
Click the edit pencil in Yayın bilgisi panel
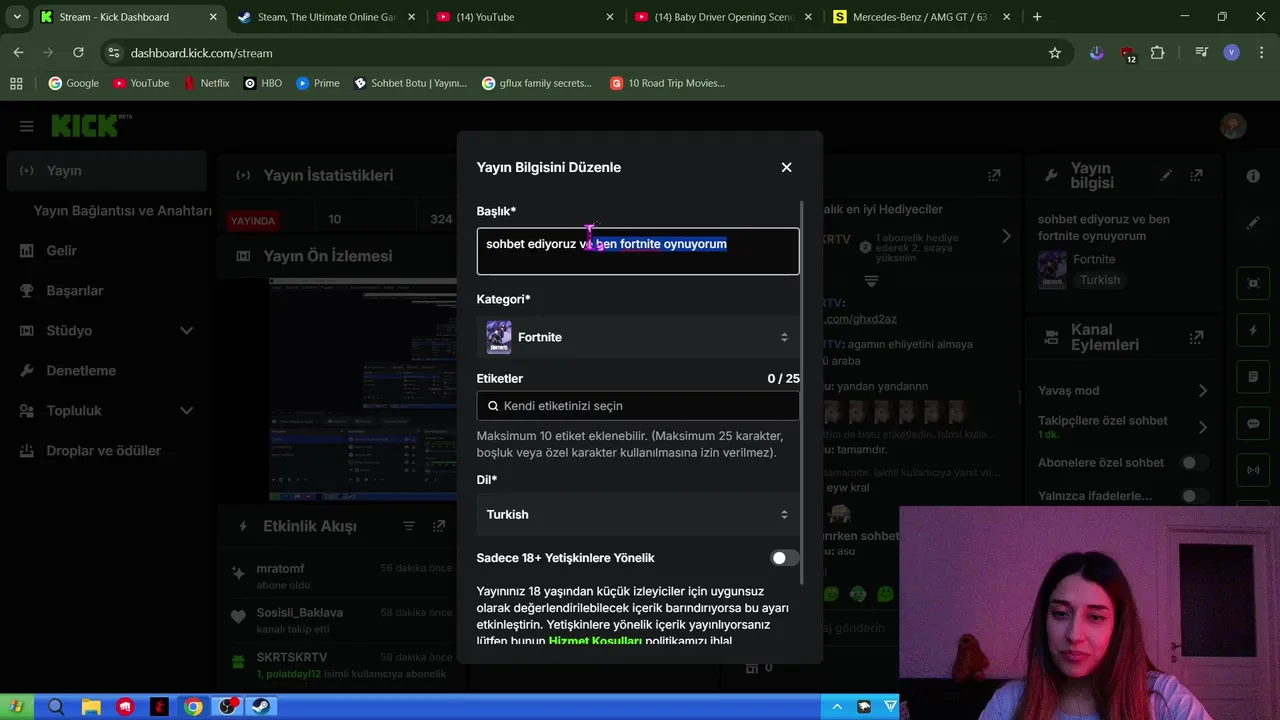coord(1166,175)
